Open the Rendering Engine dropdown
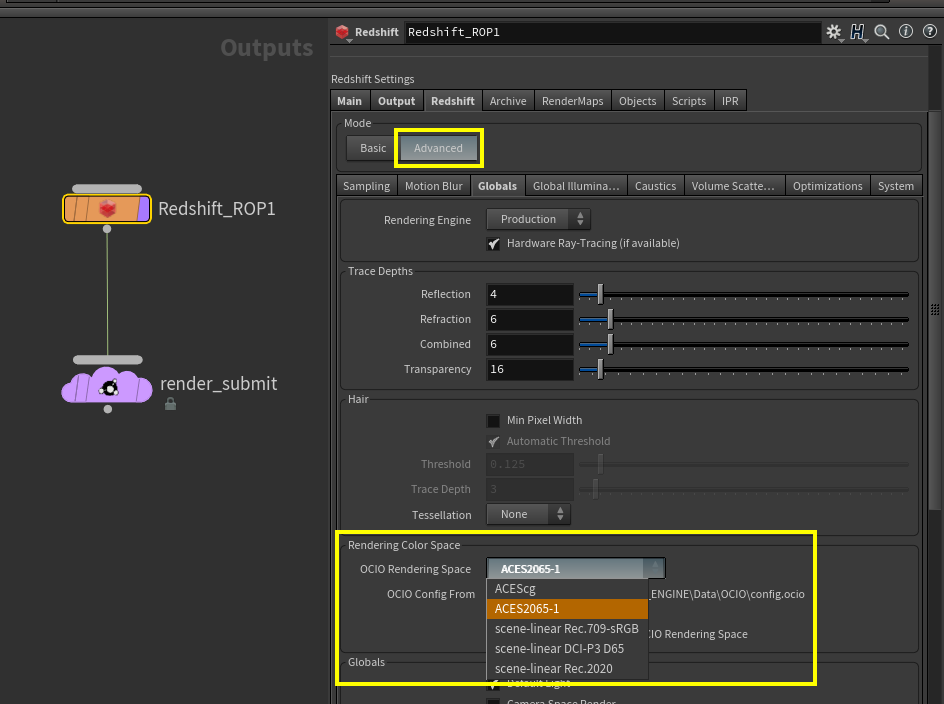The width and height of the screenshot is (944, 704). [x=538, y=219]
